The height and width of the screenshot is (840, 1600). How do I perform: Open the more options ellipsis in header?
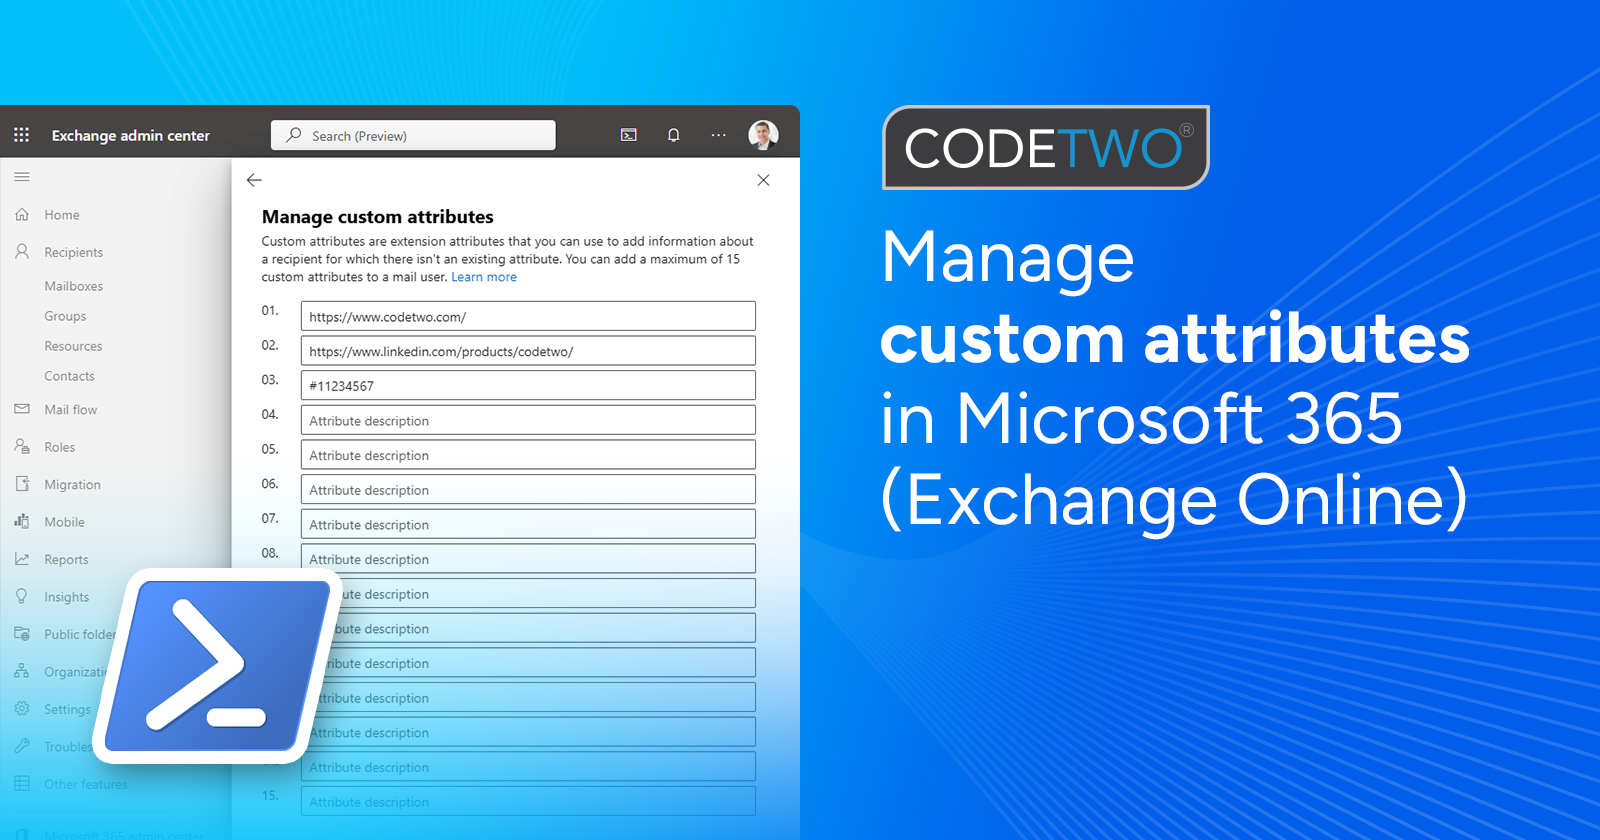pos(718,135)
